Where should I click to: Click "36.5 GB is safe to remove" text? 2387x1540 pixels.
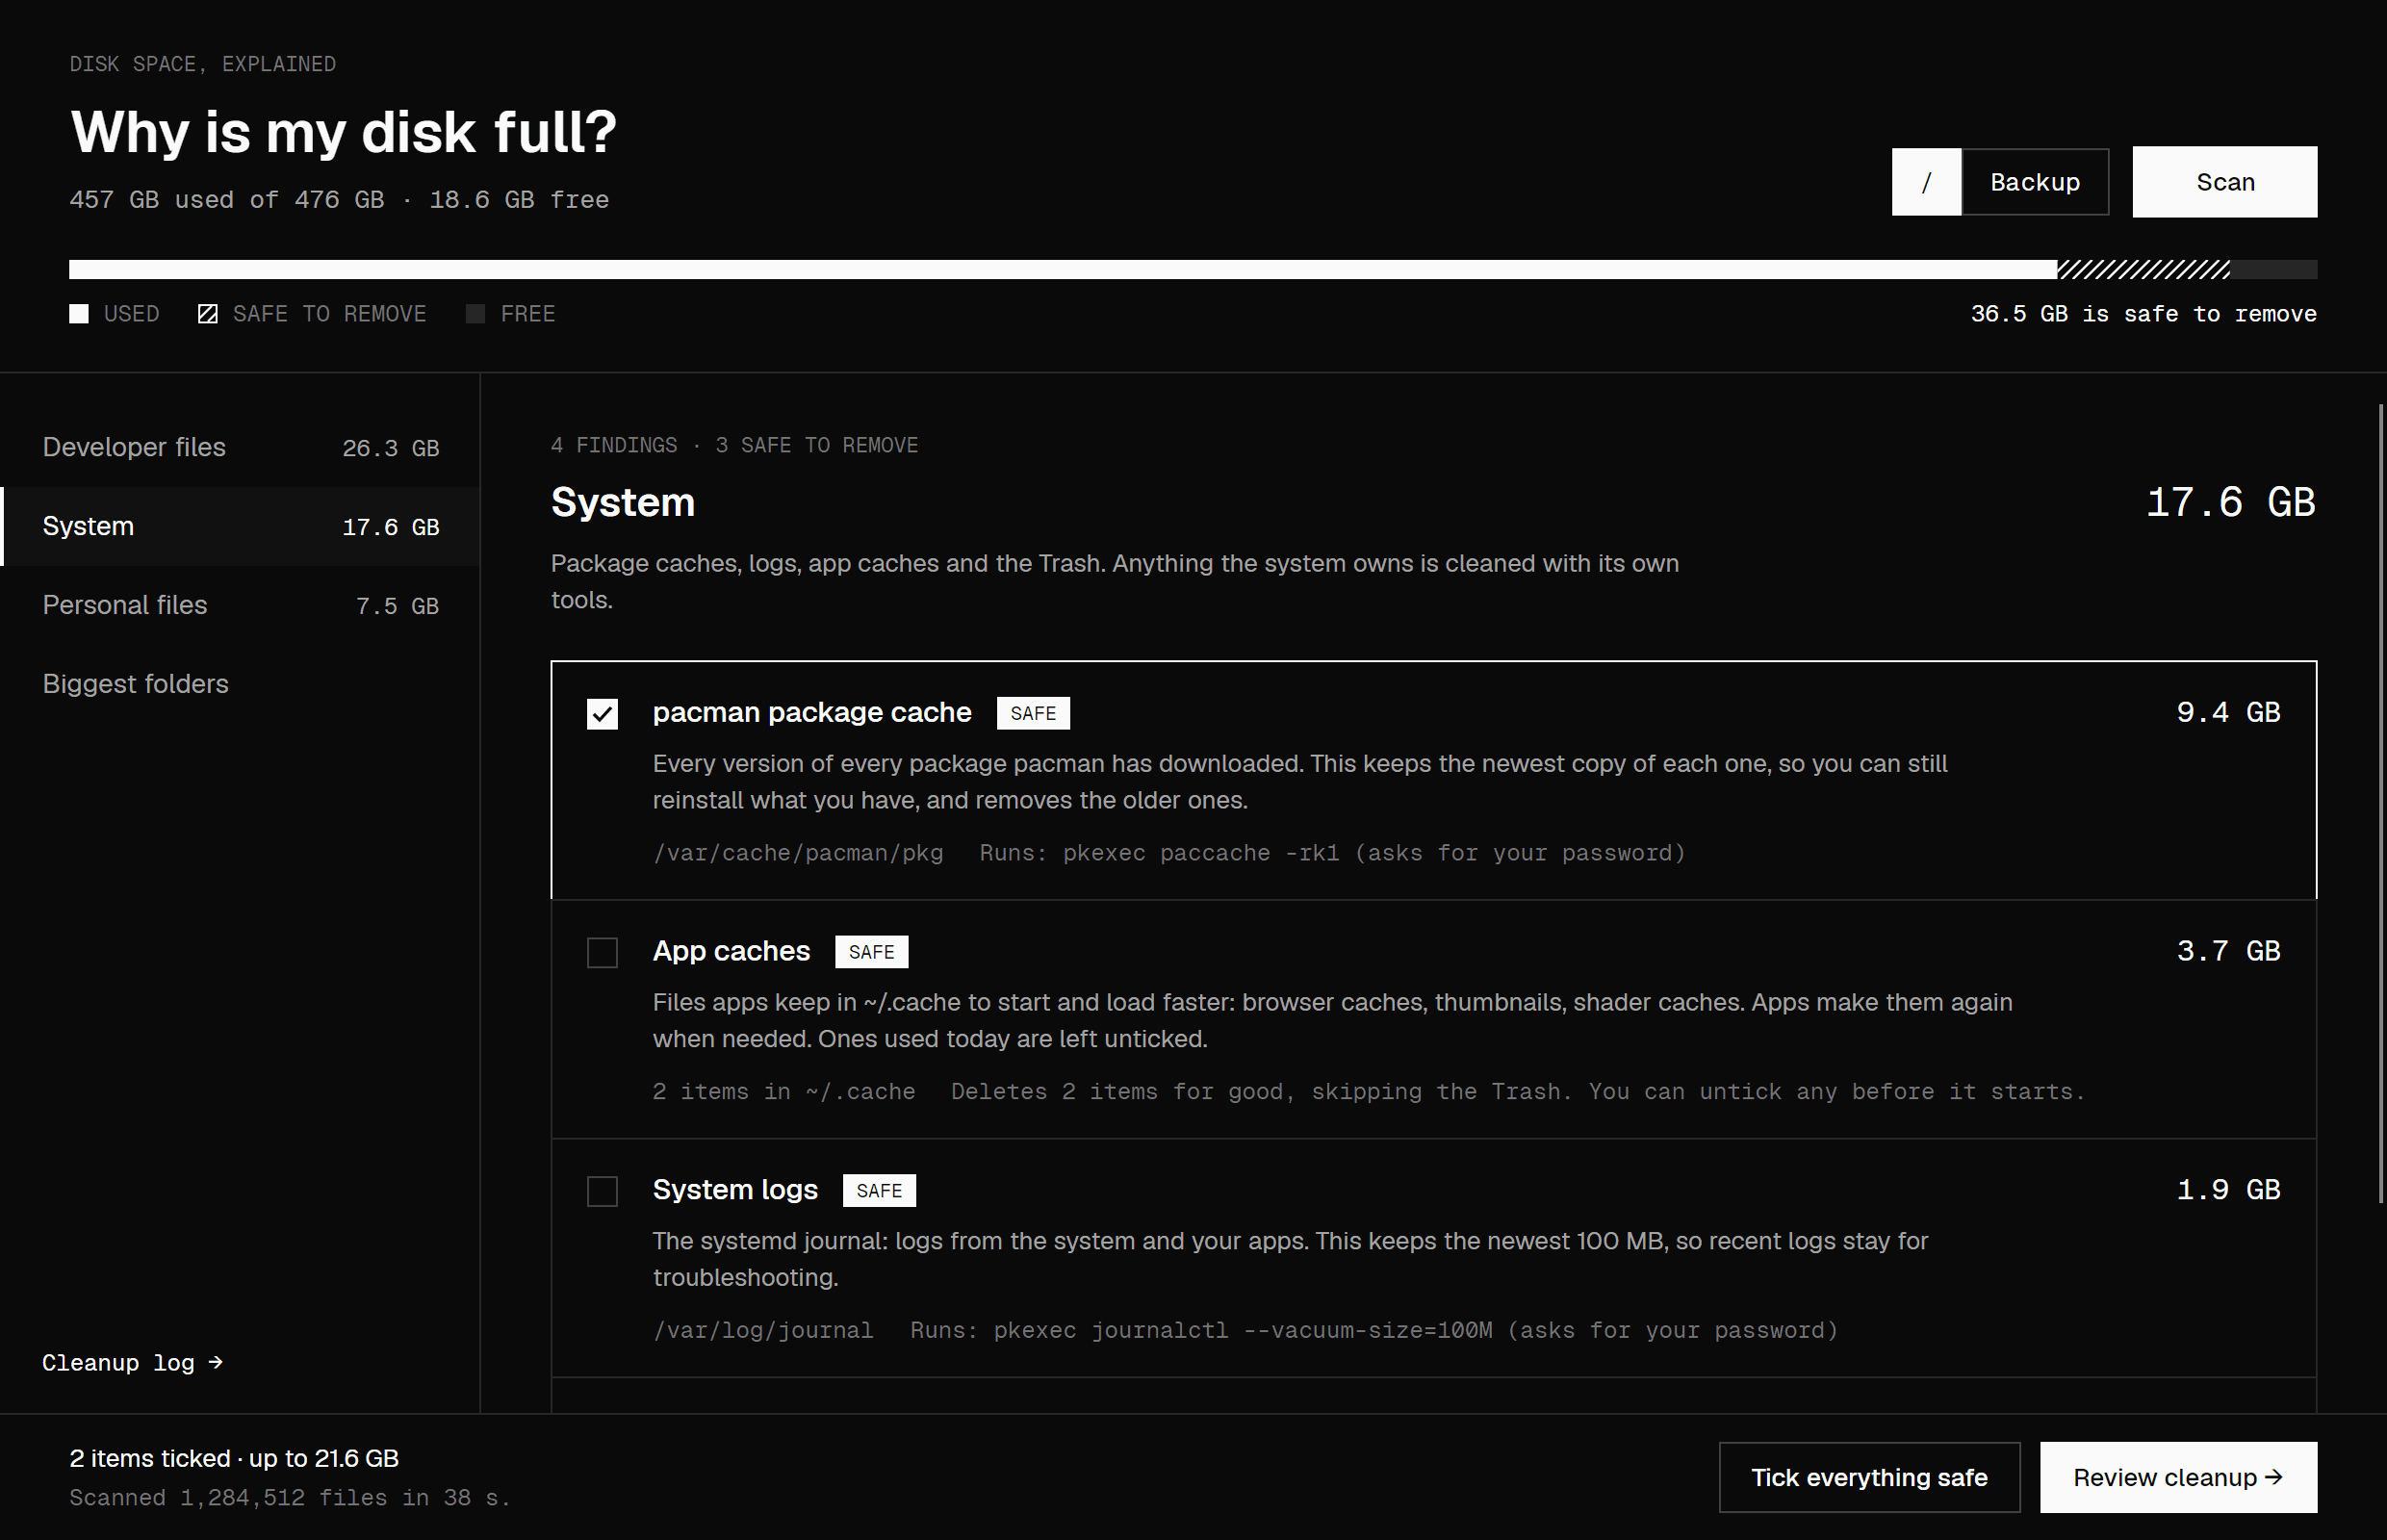[2143, 314]
